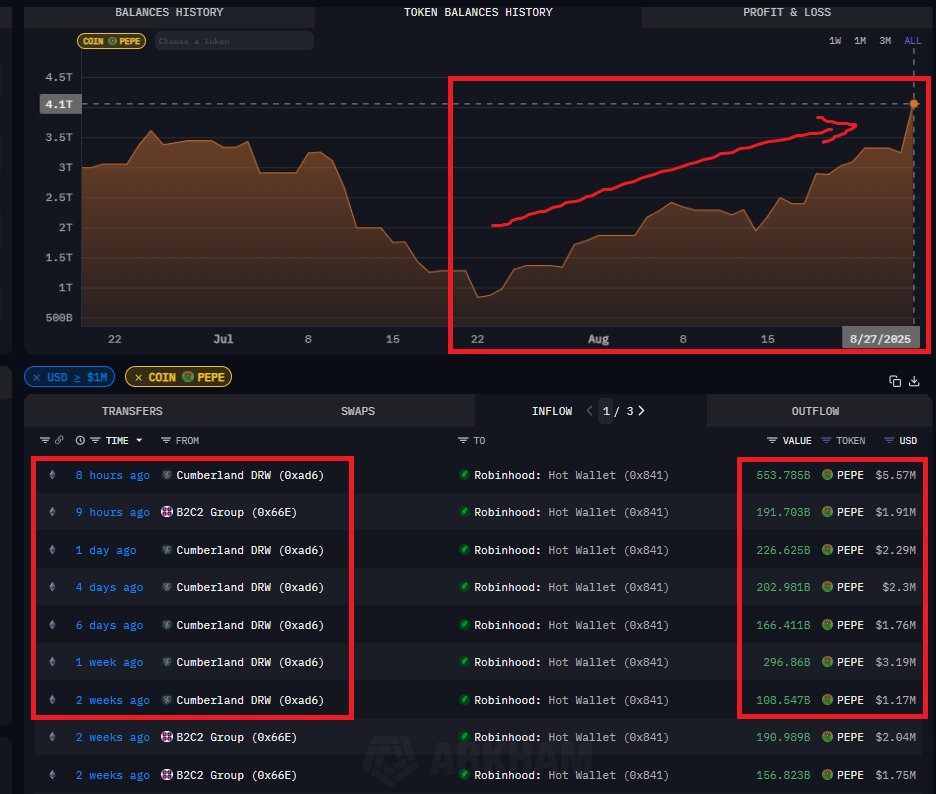The width and height of the screenshot is (936, 794).
Task: Open the 8 hours ago transaction
Action: coord(112,475)
